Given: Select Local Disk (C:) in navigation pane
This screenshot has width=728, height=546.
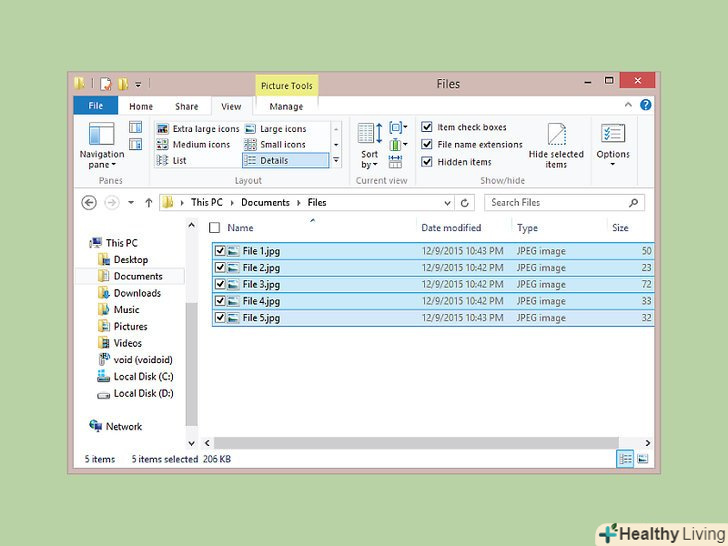Looking at the screenshot, I should (135, 377).
